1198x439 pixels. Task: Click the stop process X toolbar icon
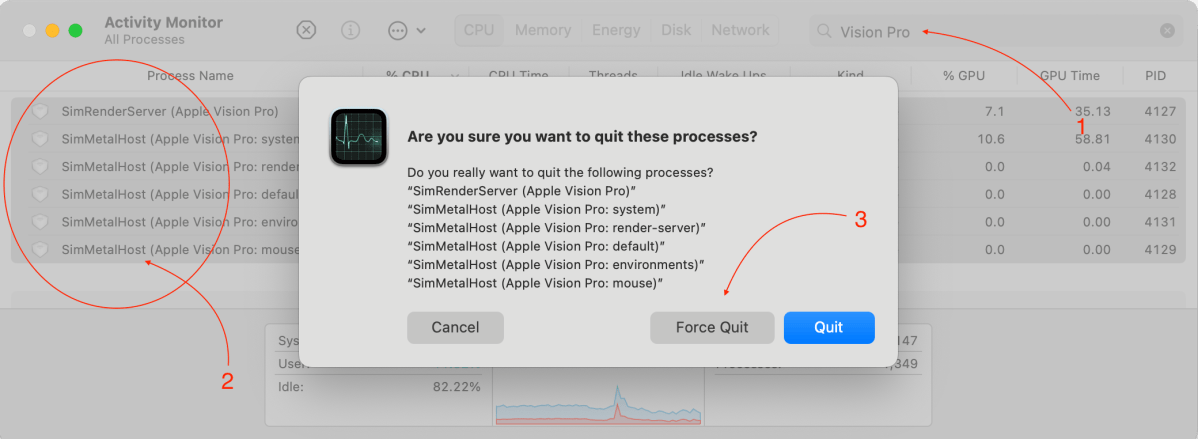(x=306, y=30)
